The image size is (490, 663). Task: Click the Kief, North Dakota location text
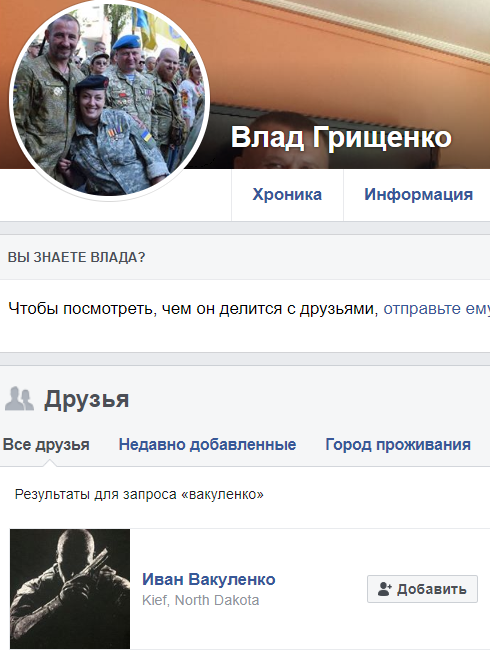[200, 600]
